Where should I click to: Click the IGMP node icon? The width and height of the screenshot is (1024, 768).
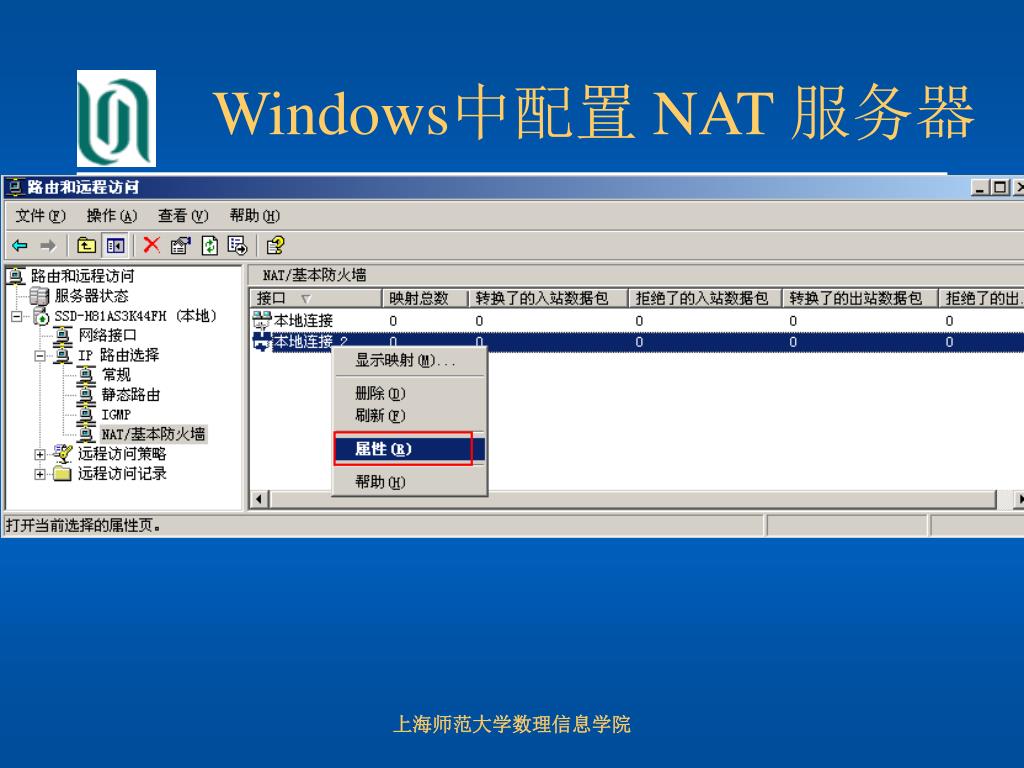(x=86, y=414)
